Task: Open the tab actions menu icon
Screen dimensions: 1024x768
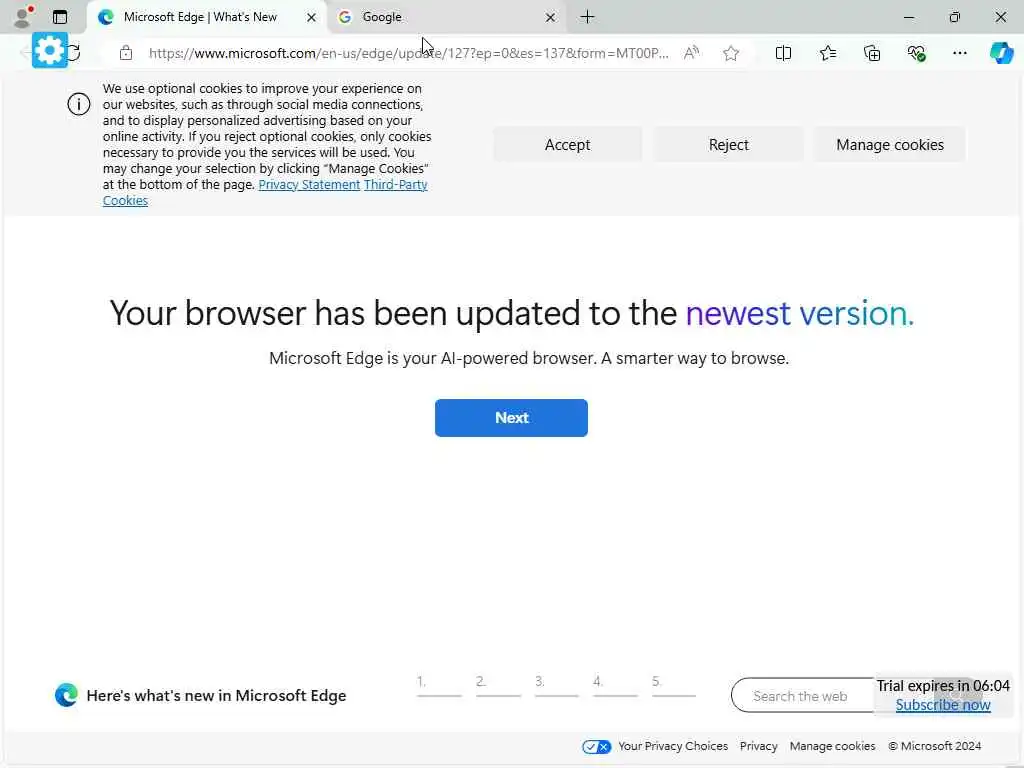Action: pyautogui.click(x=60, y=17)
